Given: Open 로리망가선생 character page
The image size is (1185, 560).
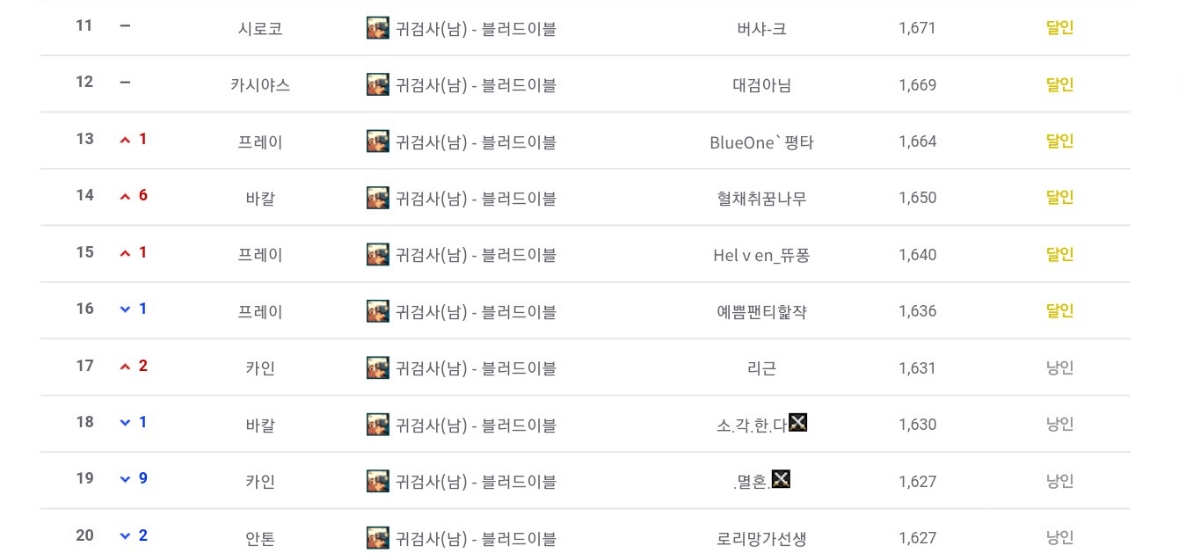Looking at the screenshot, I should click(x=762, y=539).
